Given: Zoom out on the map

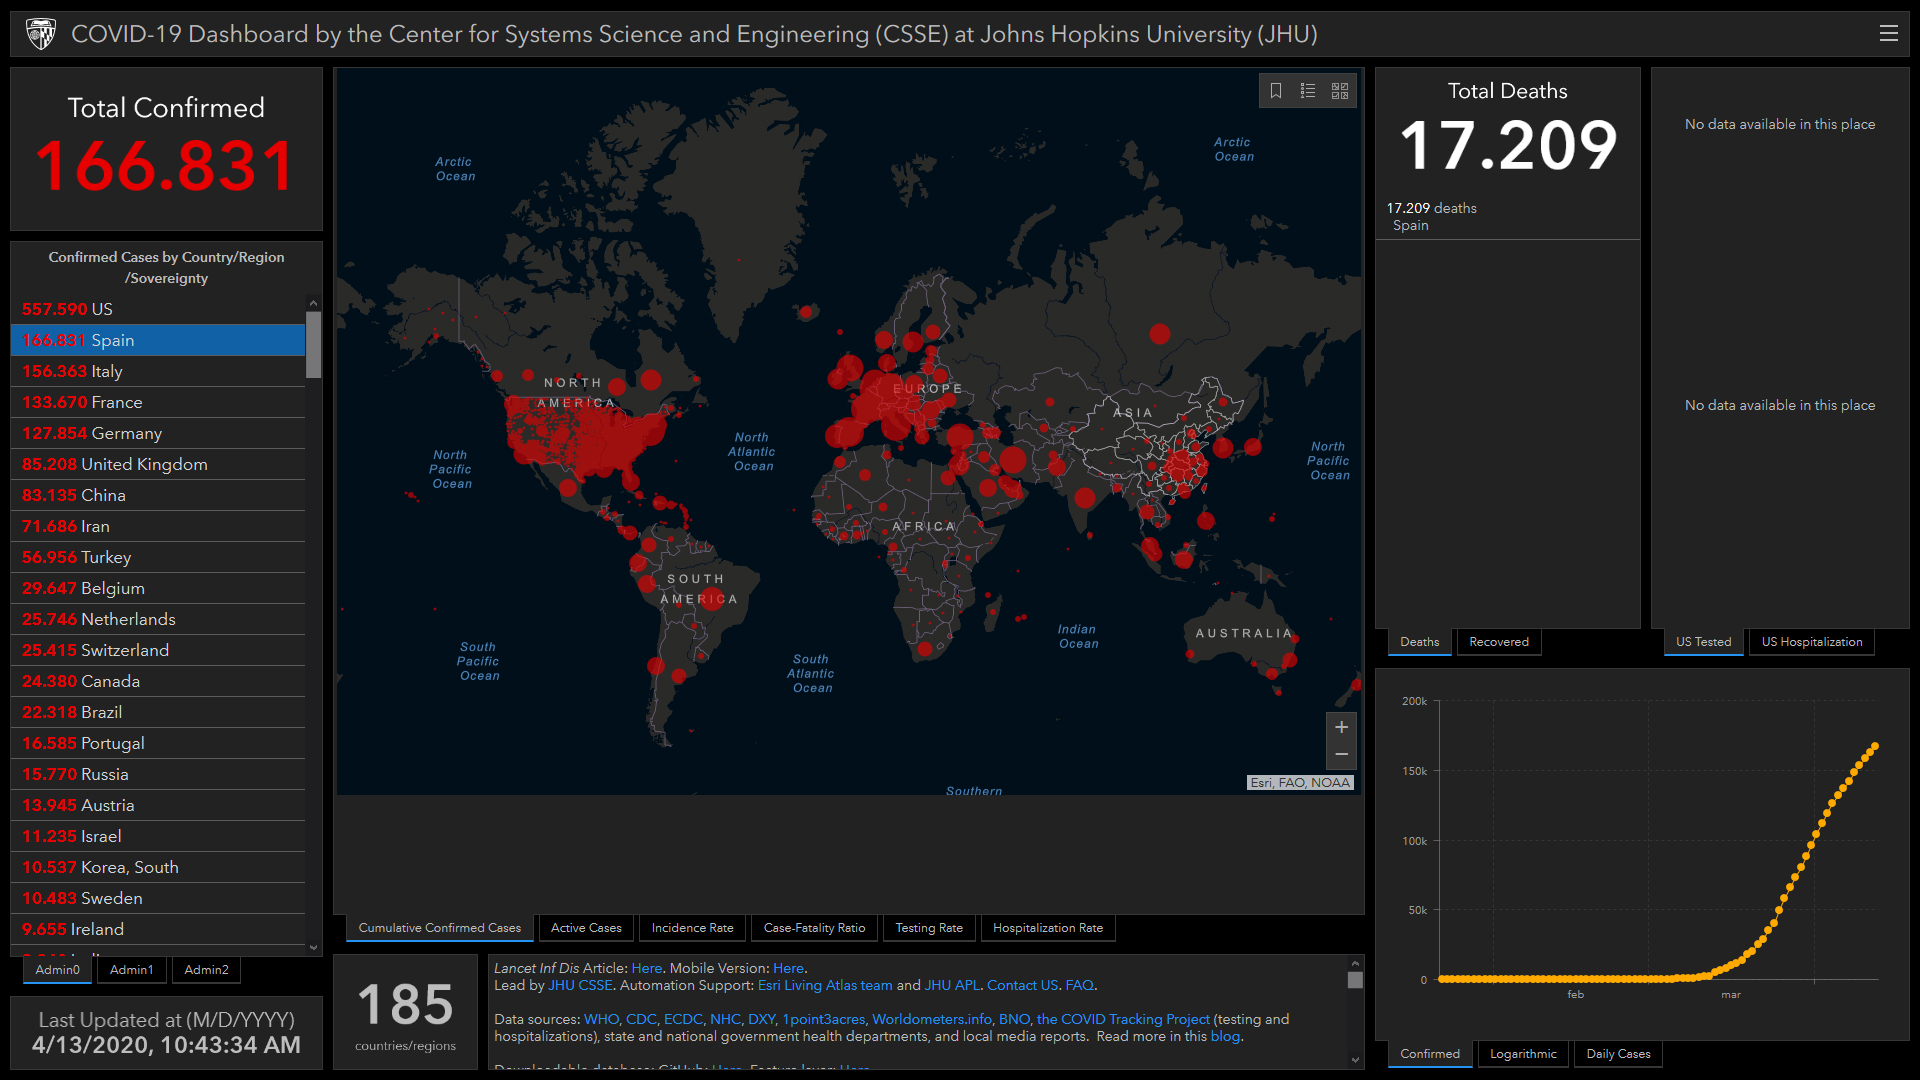Looking at the screenshot, I should pos(1342,755).
